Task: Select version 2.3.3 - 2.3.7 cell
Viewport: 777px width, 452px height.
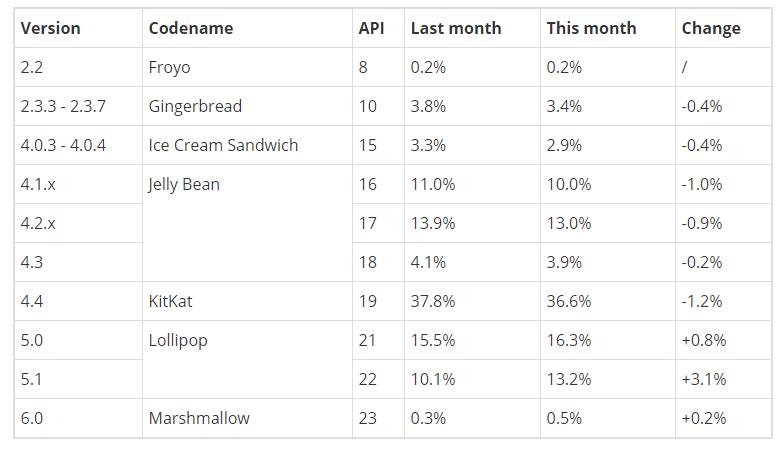Action: (61, 106)
